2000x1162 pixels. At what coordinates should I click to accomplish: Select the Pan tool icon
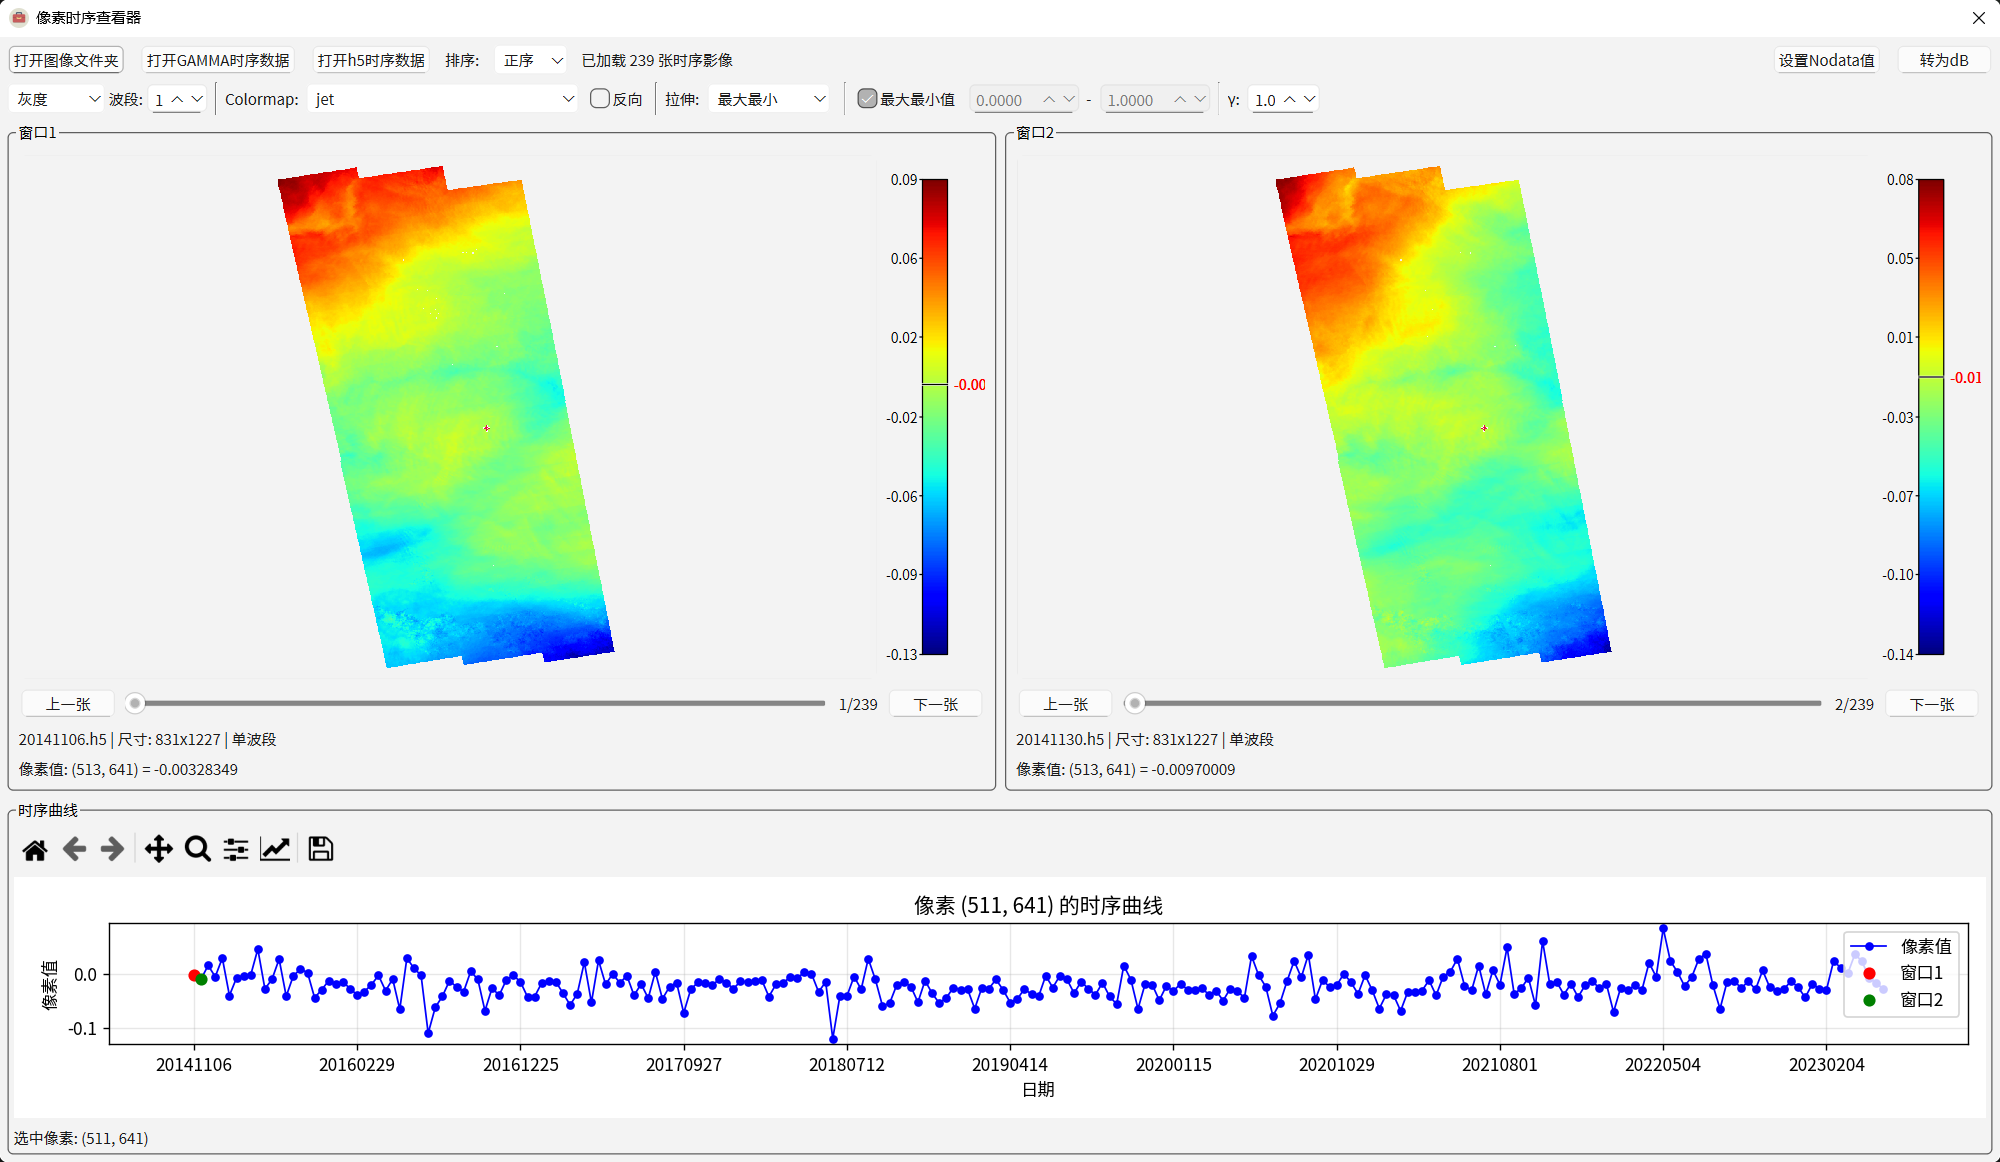point(158,850)
